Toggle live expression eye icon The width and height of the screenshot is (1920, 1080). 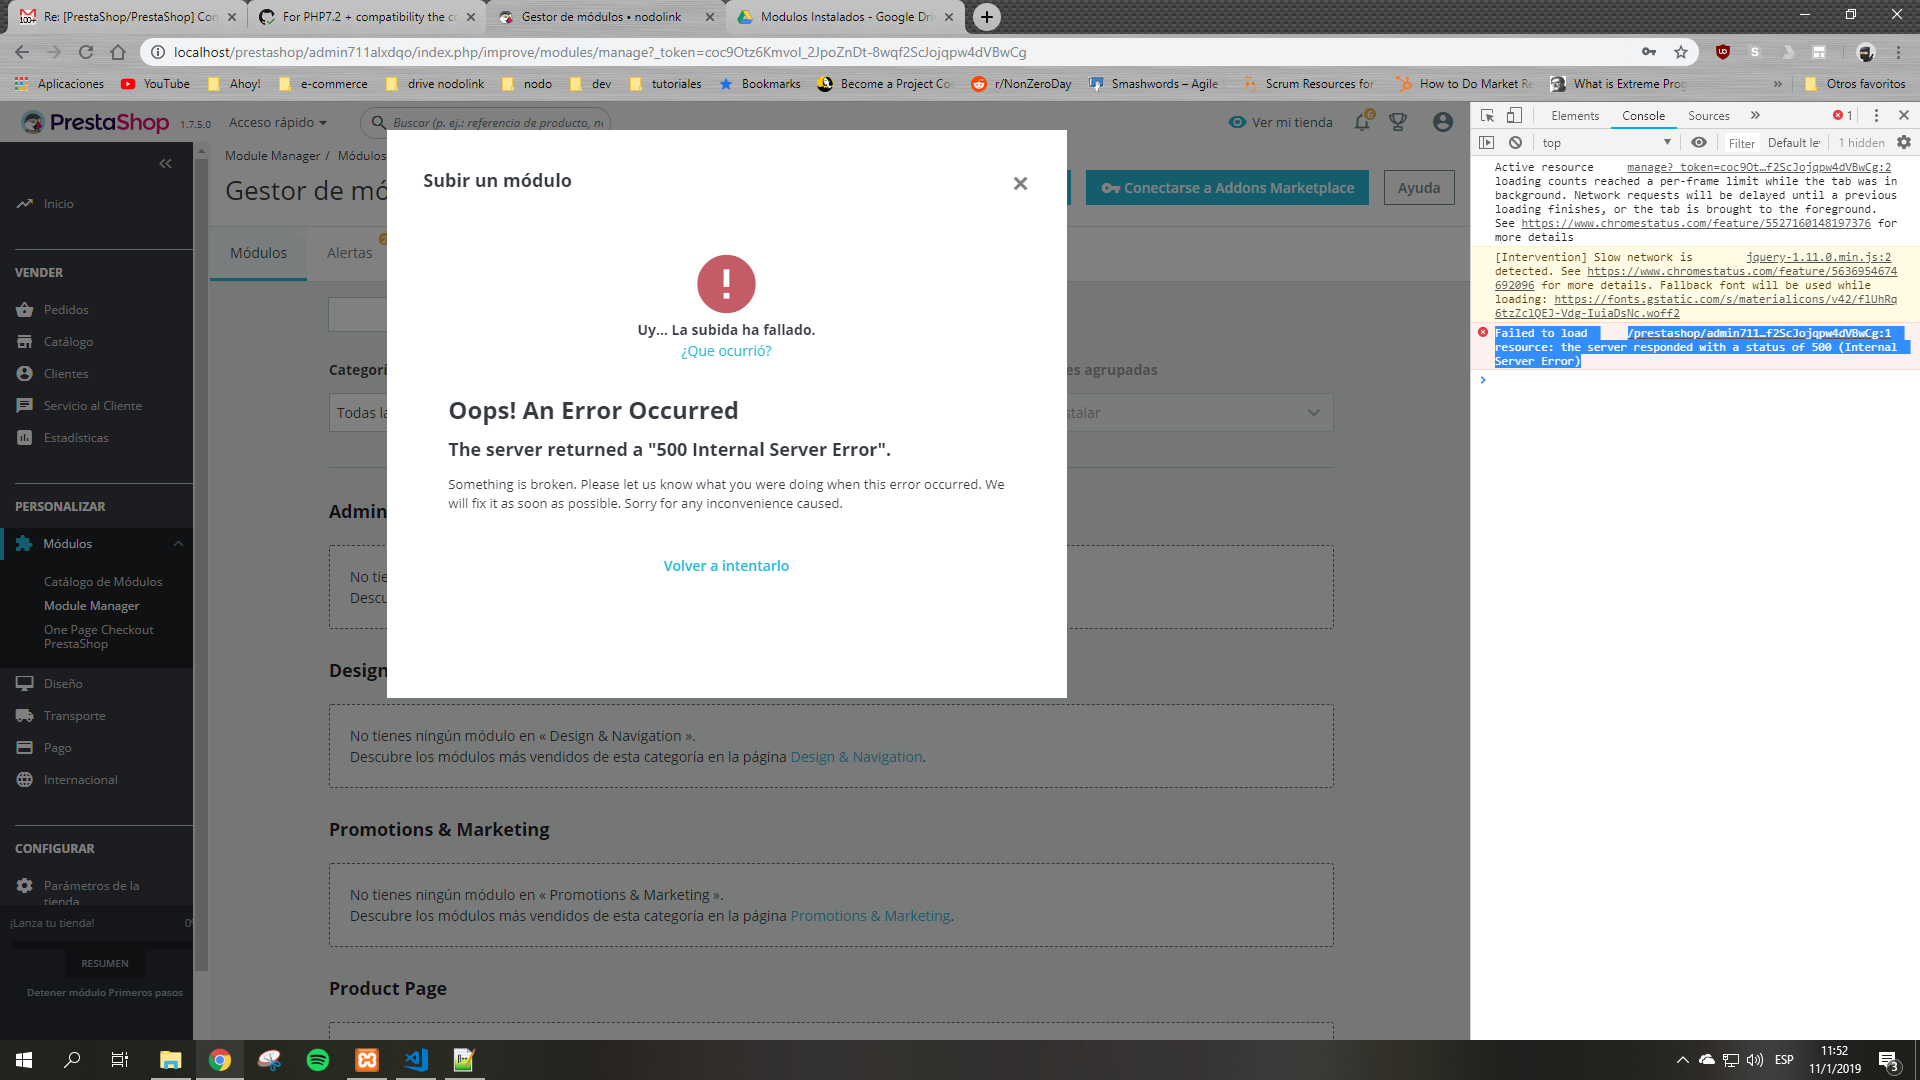pos(1698,143)
